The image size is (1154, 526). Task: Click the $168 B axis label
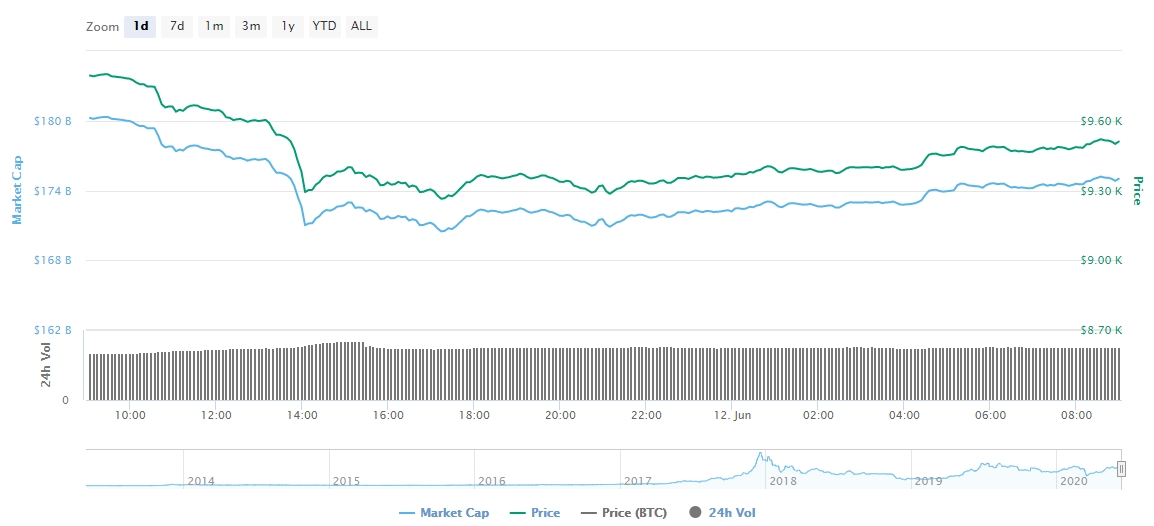pos(53,260)
